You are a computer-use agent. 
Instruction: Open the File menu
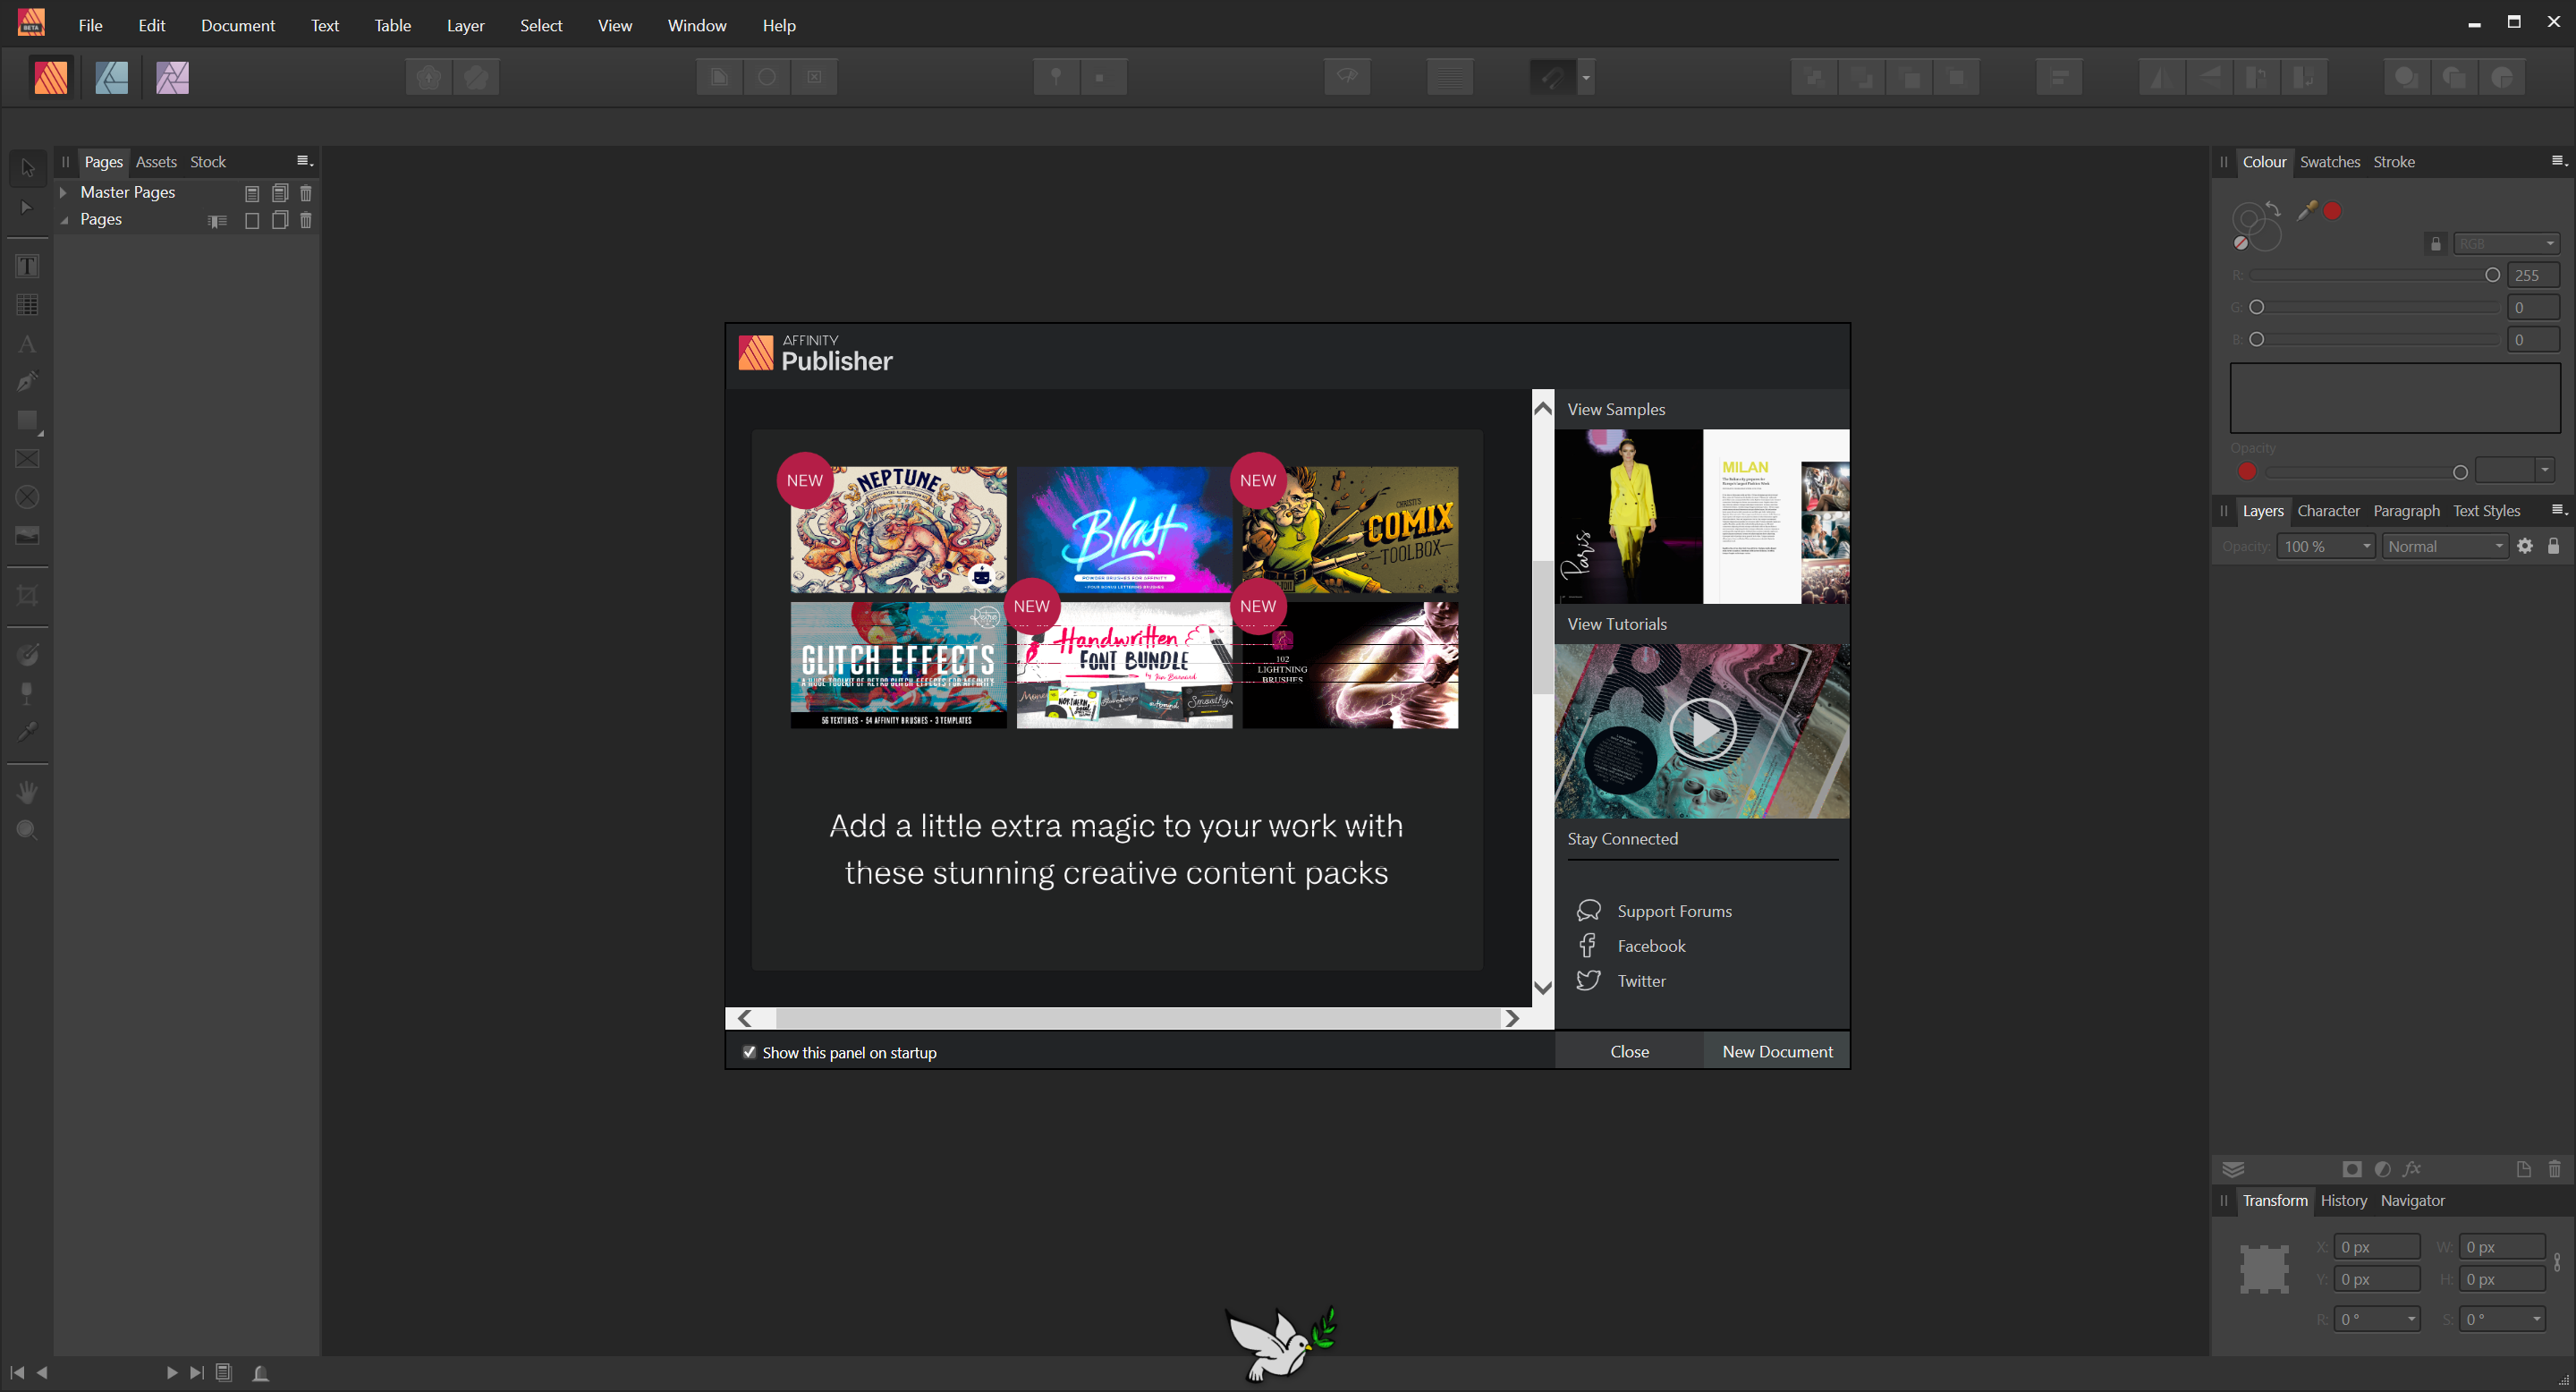(91, 25)
